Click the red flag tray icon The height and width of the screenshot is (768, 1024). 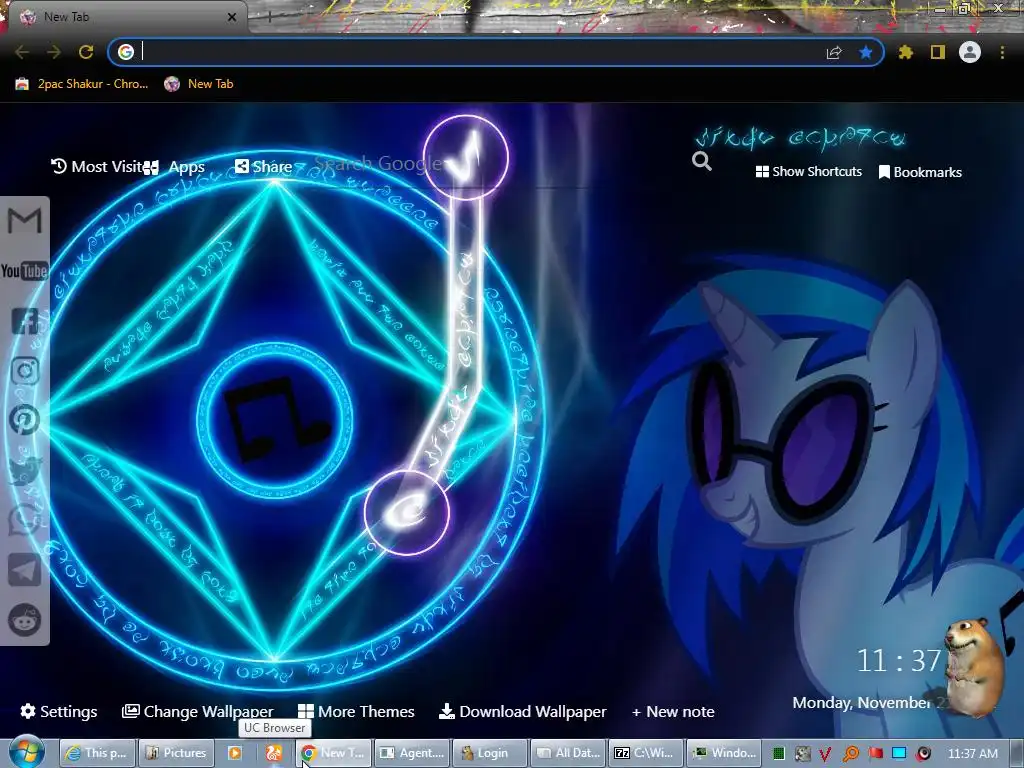[875, 754]
